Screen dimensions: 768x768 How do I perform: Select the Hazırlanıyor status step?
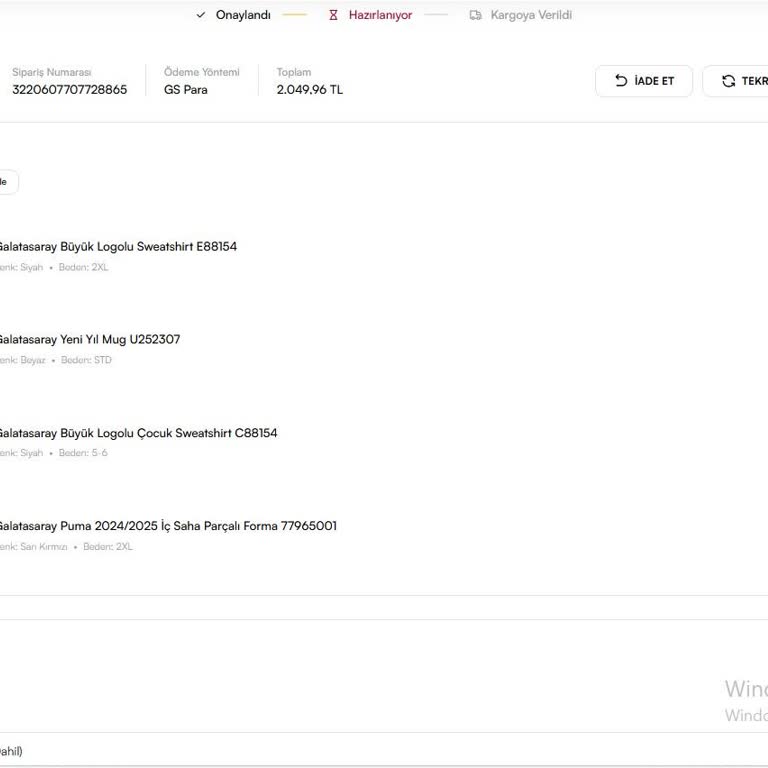370,15
